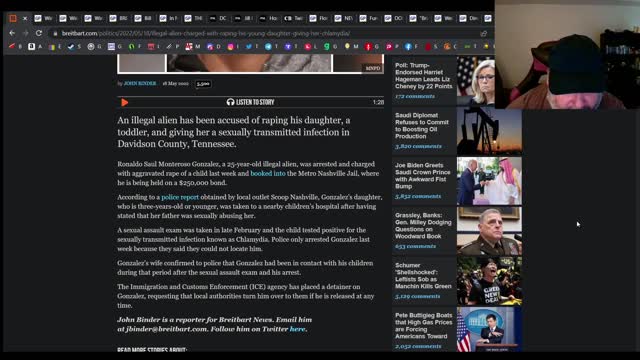Viewport: 640px width, 360px height.
Task: Switch to the tab labeled DO
Action: [x=393, y=18]
